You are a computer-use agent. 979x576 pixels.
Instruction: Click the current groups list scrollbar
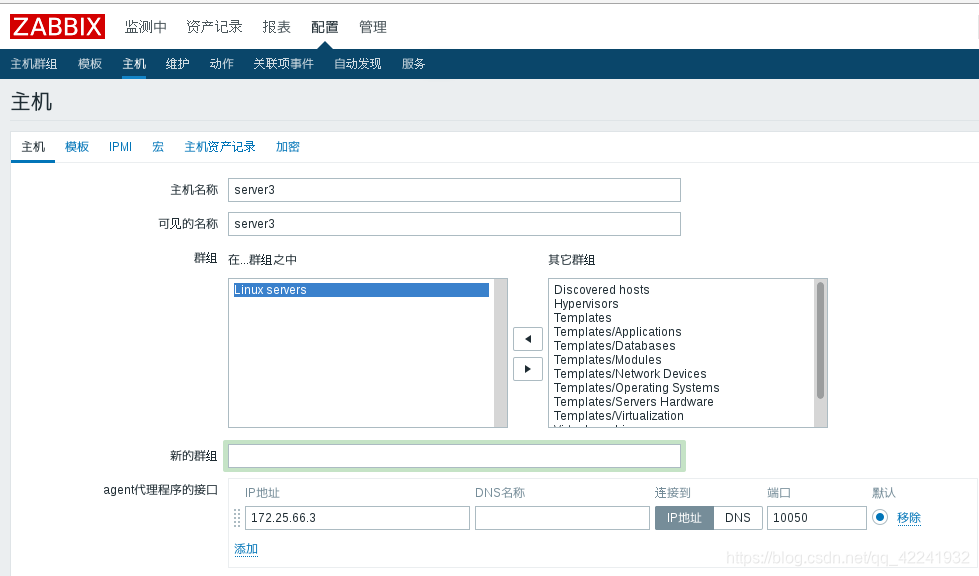click(500, 353)
